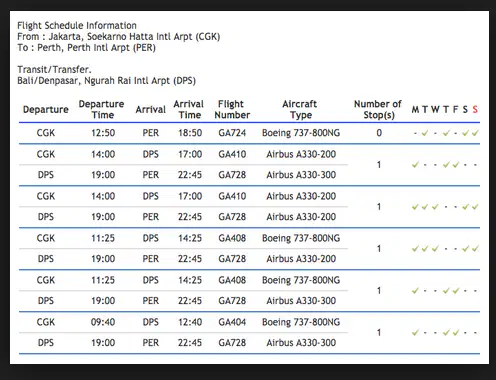The image size is (496, 380).
Task: Click the Aircraft Type column header
Action: click(300, 109)
